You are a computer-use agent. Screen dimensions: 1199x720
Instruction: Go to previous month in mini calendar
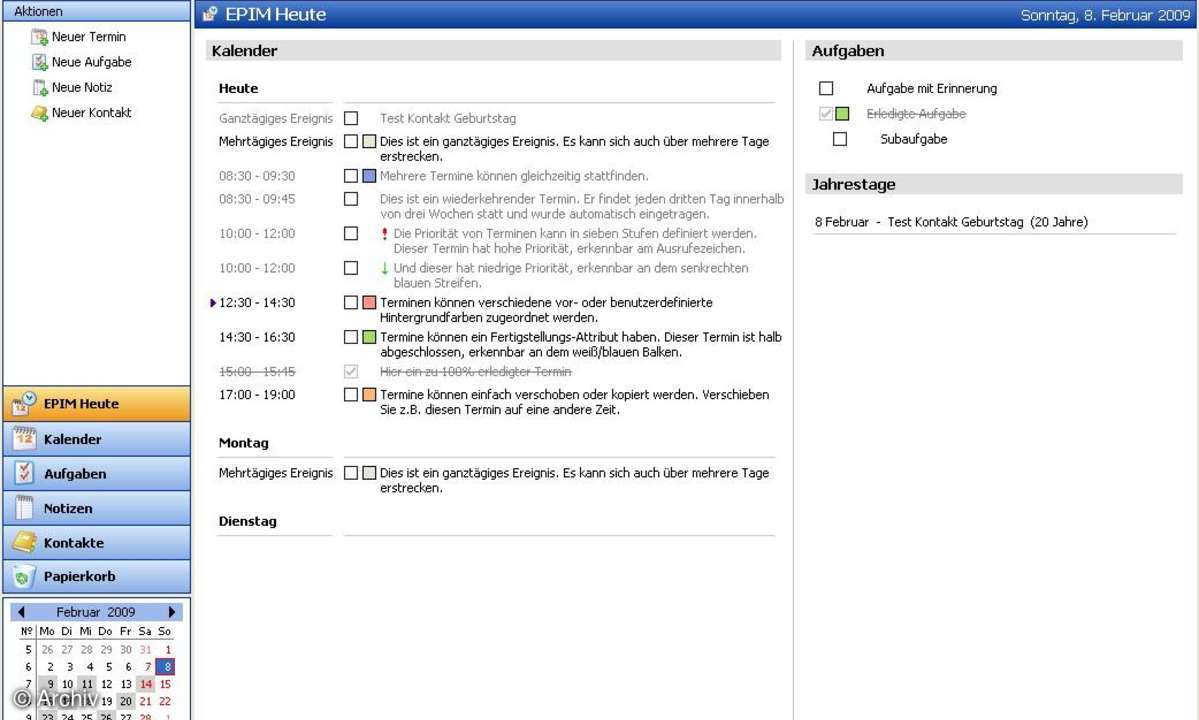point(21,611)
